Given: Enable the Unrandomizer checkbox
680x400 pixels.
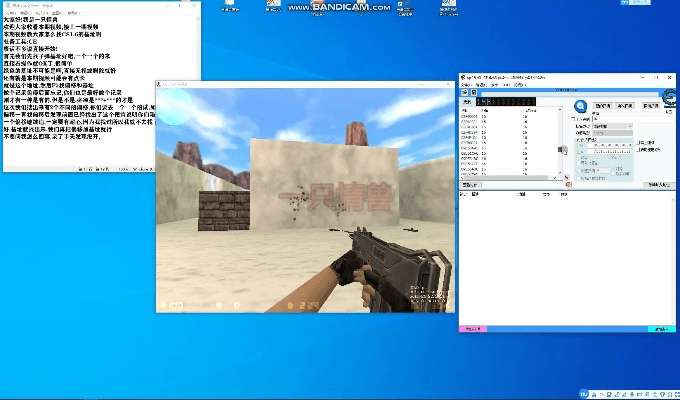Looking at the screenshot, I should [637, 142].
